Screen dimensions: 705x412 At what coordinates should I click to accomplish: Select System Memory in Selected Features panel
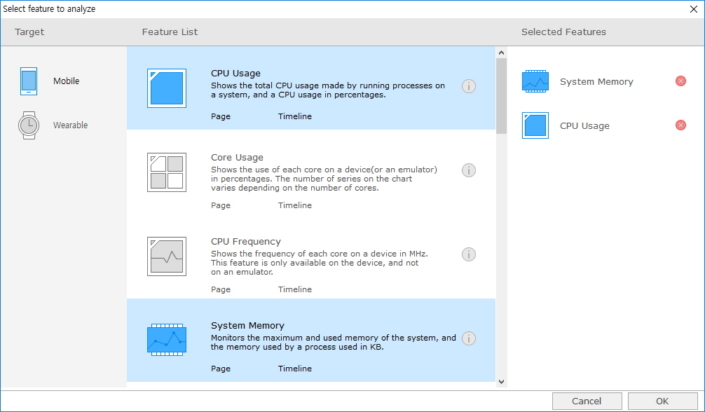tap(596, 82)
